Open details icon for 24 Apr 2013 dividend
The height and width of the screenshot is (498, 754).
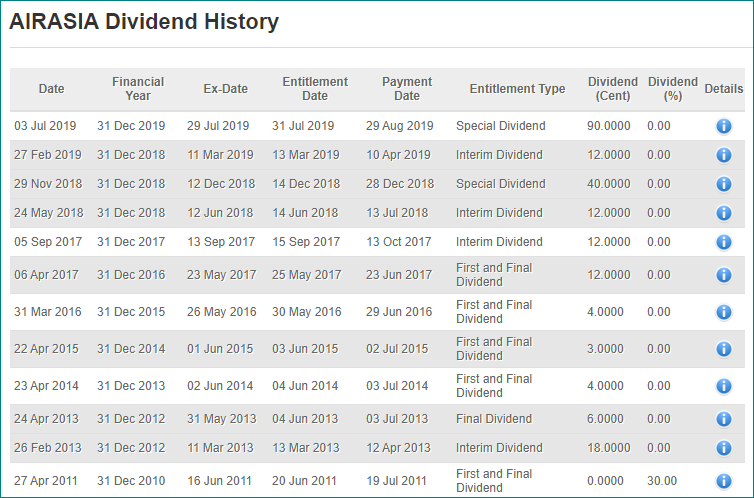click(724, 419)
